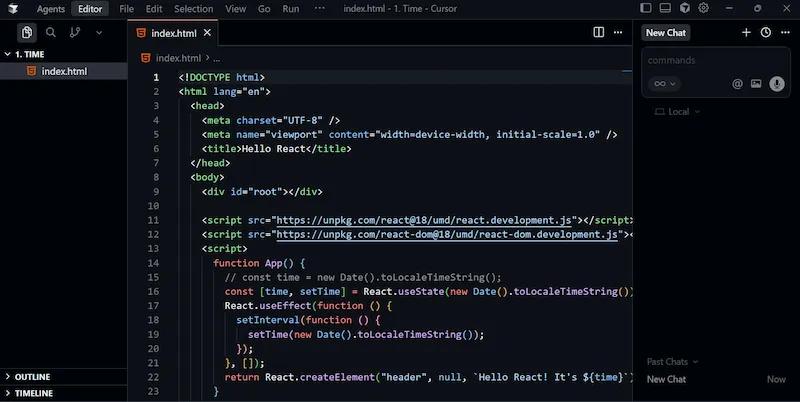Click index.html in the breadcrumb
Viewport: 800px width, 402px height.
coord(178,58)
